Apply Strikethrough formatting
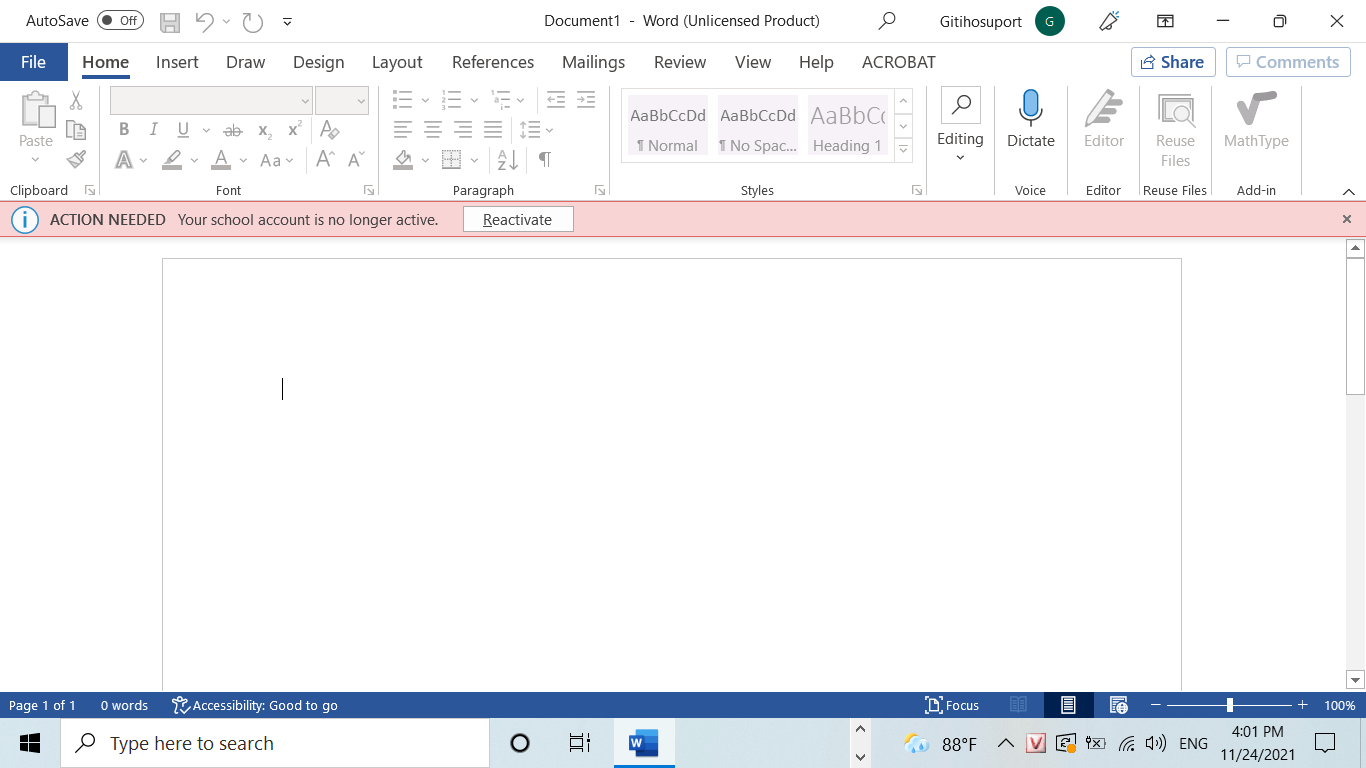Screen dimensions: 1366x768 coord(233,130)
